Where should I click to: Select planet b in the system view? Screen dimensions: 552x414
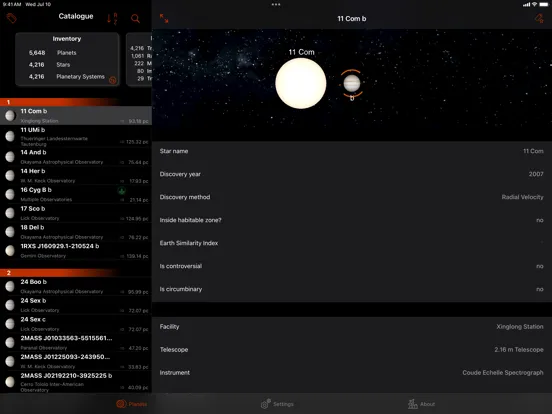tap(352, 84)
